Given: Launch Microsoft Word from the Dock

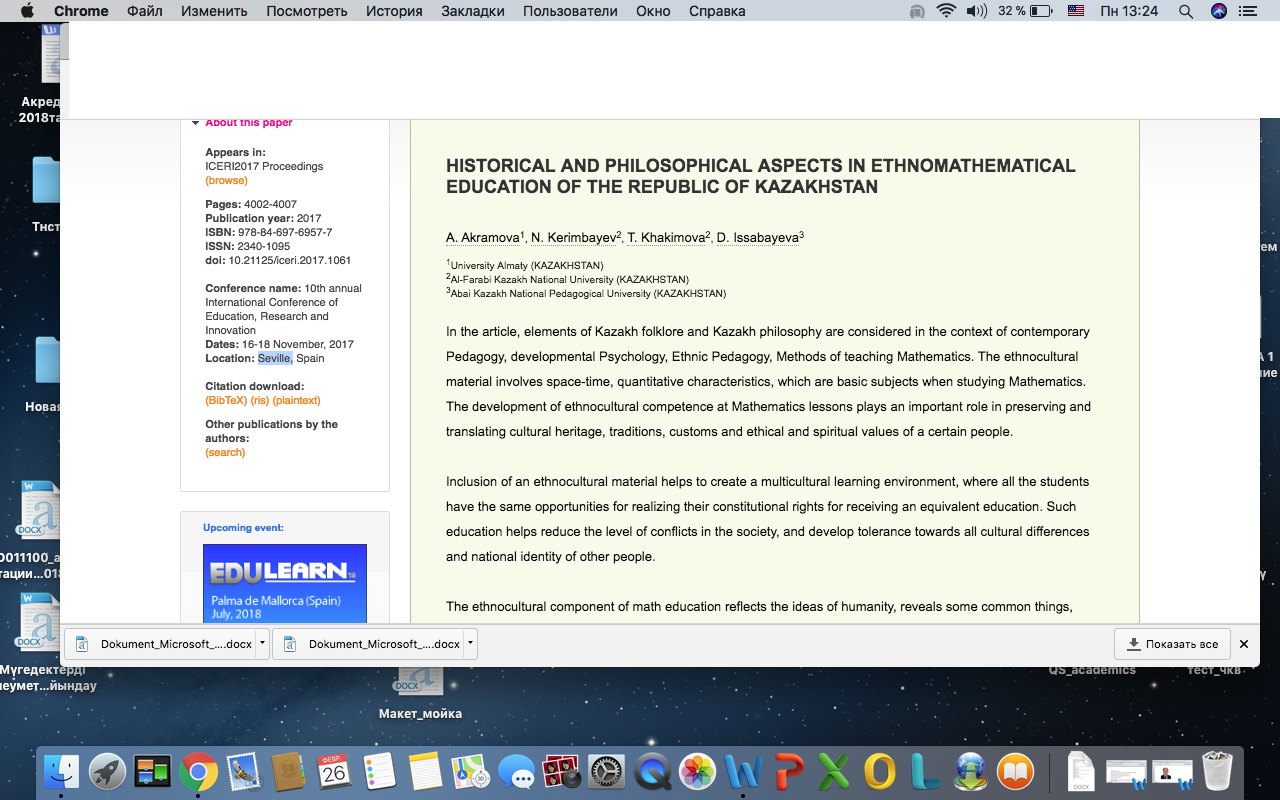Looking at the screenshot, I should [x=743, y=772].
